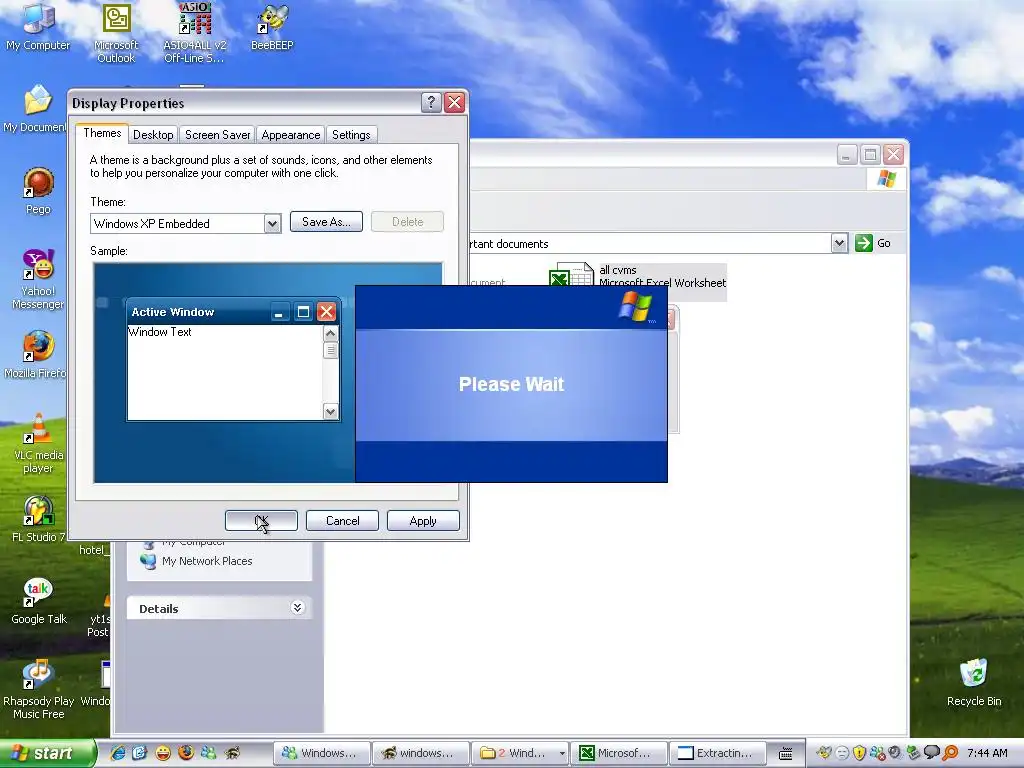Viewport: 1024px width, 768px height.
Task: Click the Save As... button
Action: [326, 222]
